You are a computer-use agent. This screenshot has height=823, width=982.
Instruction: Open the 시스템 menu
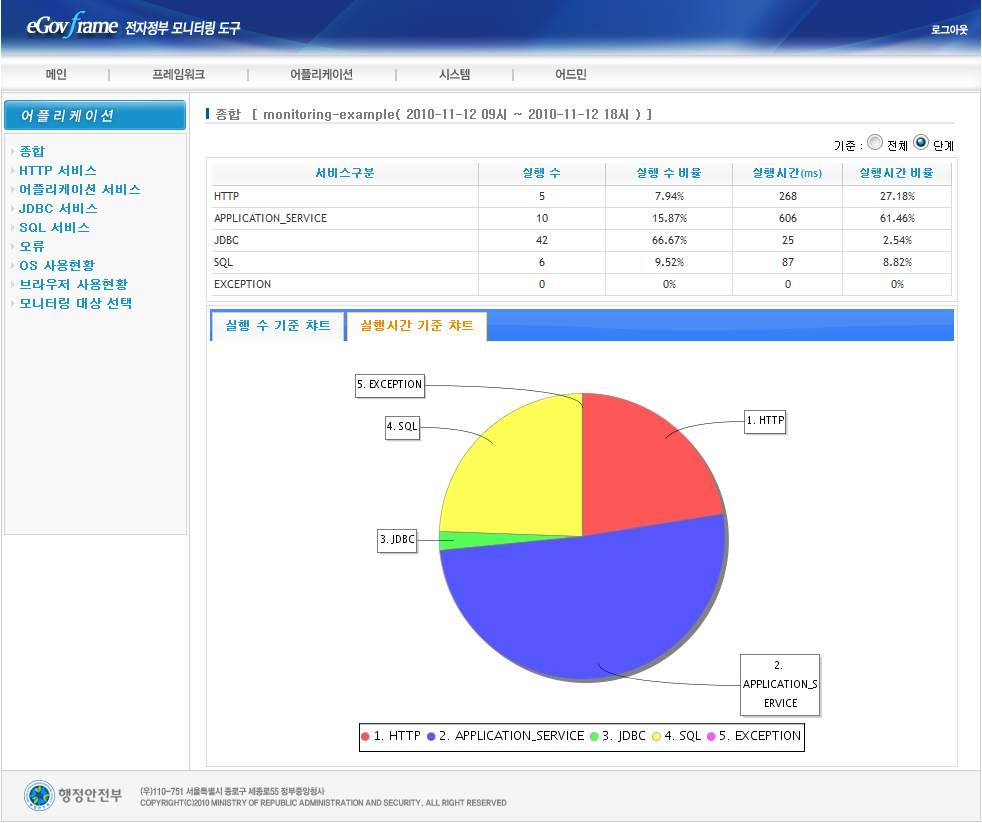454,74
